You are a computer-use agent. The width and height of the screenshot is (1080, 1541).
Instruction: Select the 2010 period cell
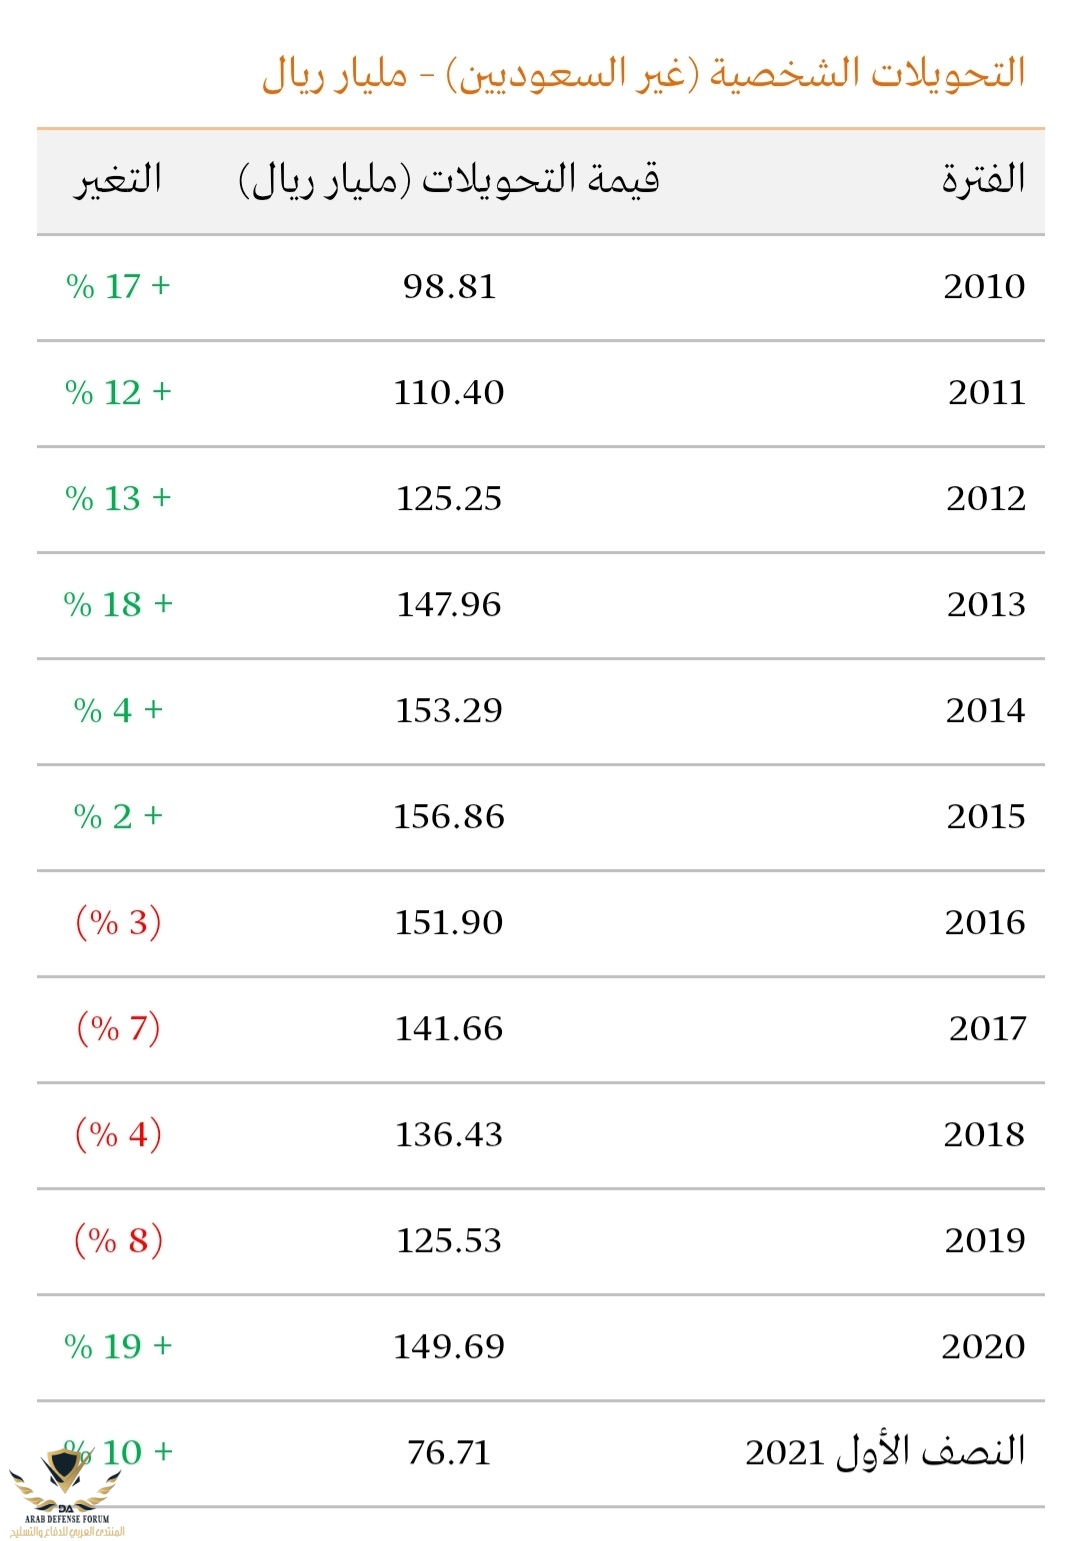pyautogui.click(x=984, y=287)
